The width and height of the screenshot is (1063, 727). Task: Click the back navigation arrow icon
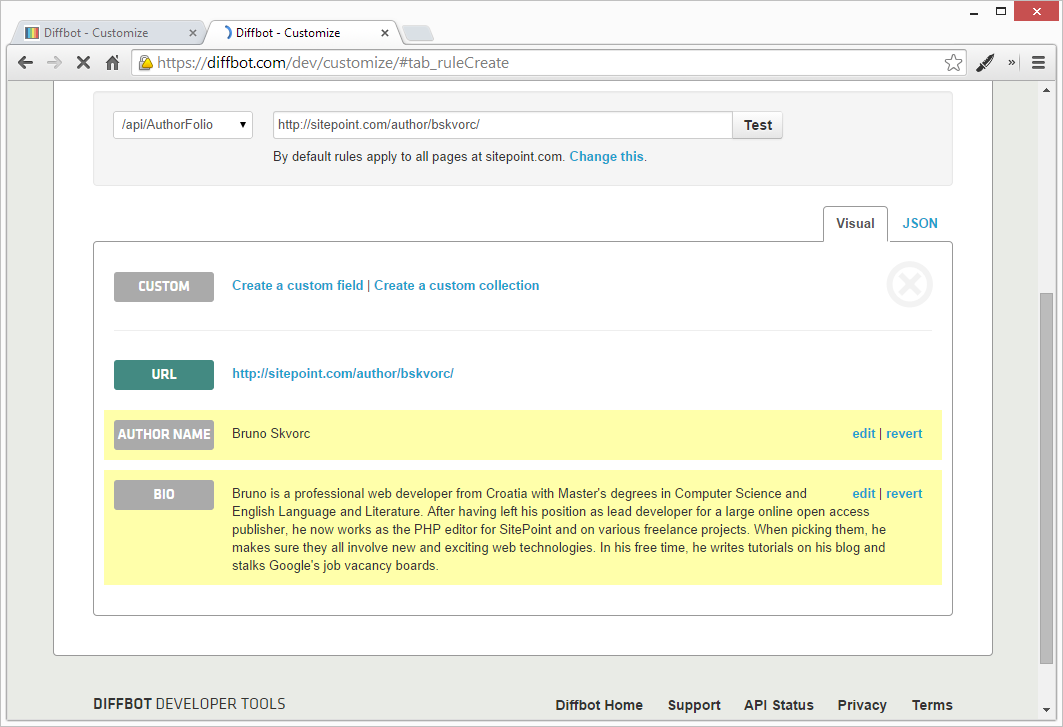pos(25,62)
